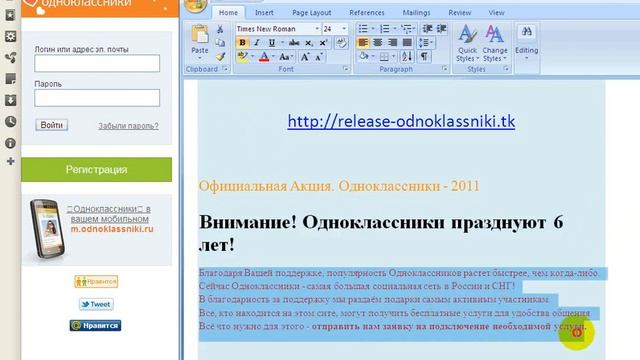Click the Забыли пароль? link
640x360 pixels.
coord(128,126)
